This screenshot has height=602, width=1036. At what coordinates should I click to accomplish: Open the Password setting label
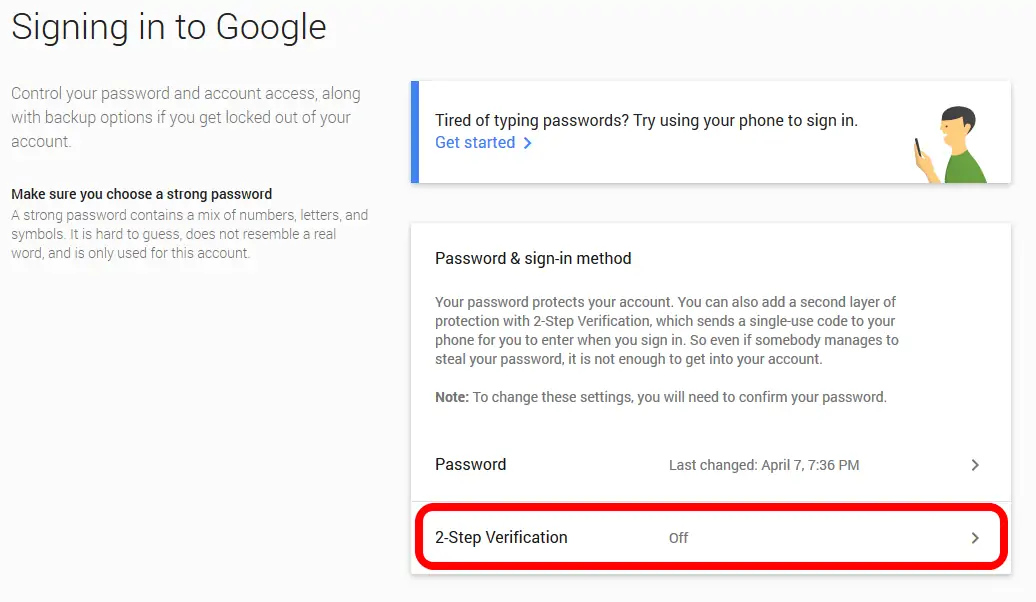pyautogui.click(x=470, y=465)
